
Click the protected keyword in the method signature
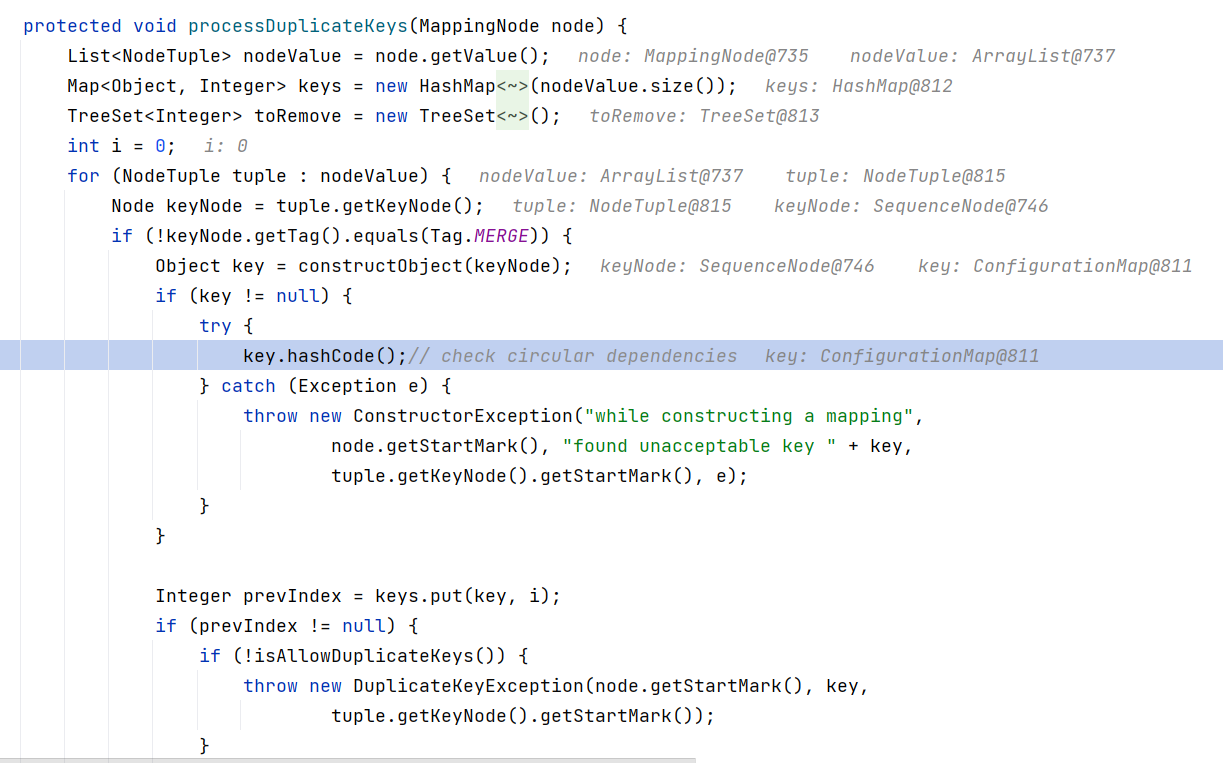point(72,26)
